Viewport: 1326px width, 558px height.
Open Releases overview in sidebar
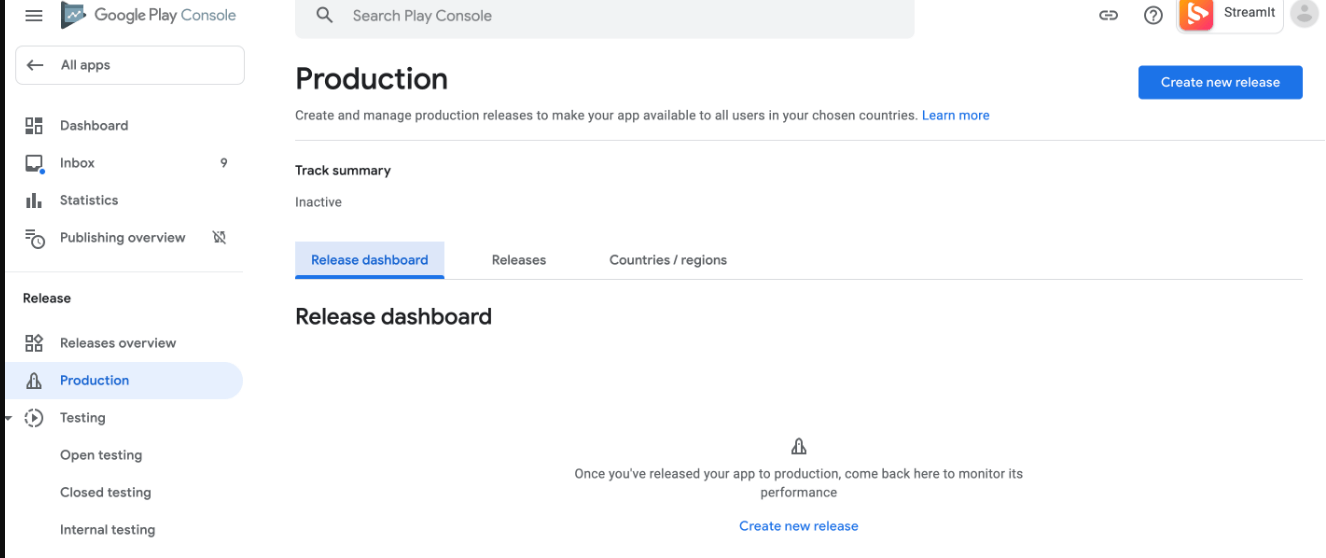118,343
